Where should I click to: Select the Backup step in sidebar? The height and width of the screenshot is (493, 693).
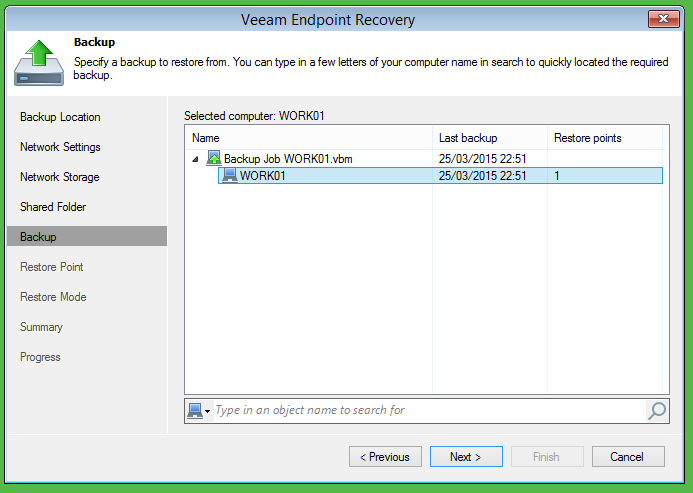point(87,237)
